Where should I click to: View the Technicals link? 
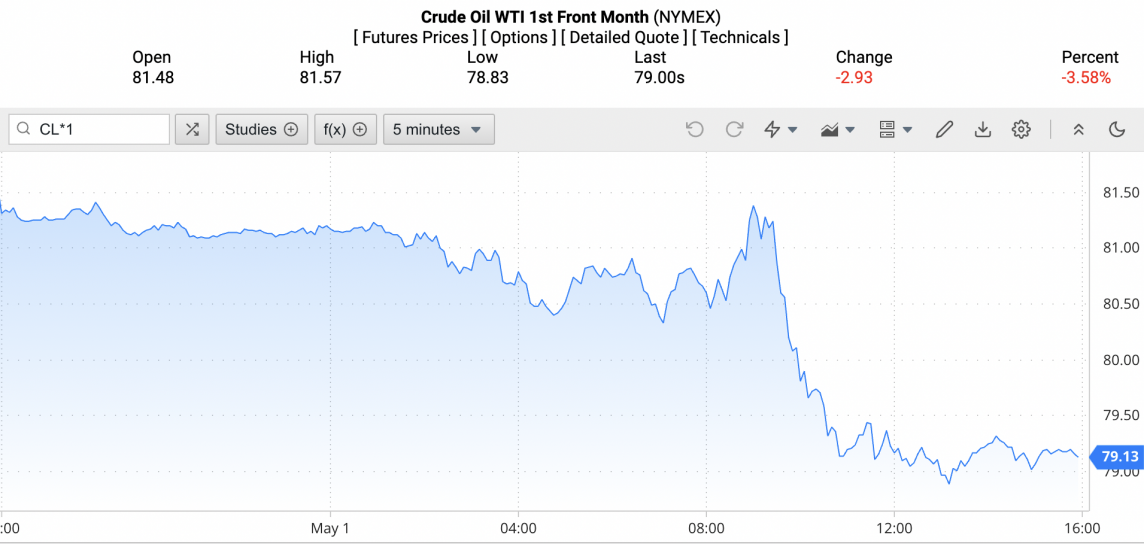coord(740,37)
